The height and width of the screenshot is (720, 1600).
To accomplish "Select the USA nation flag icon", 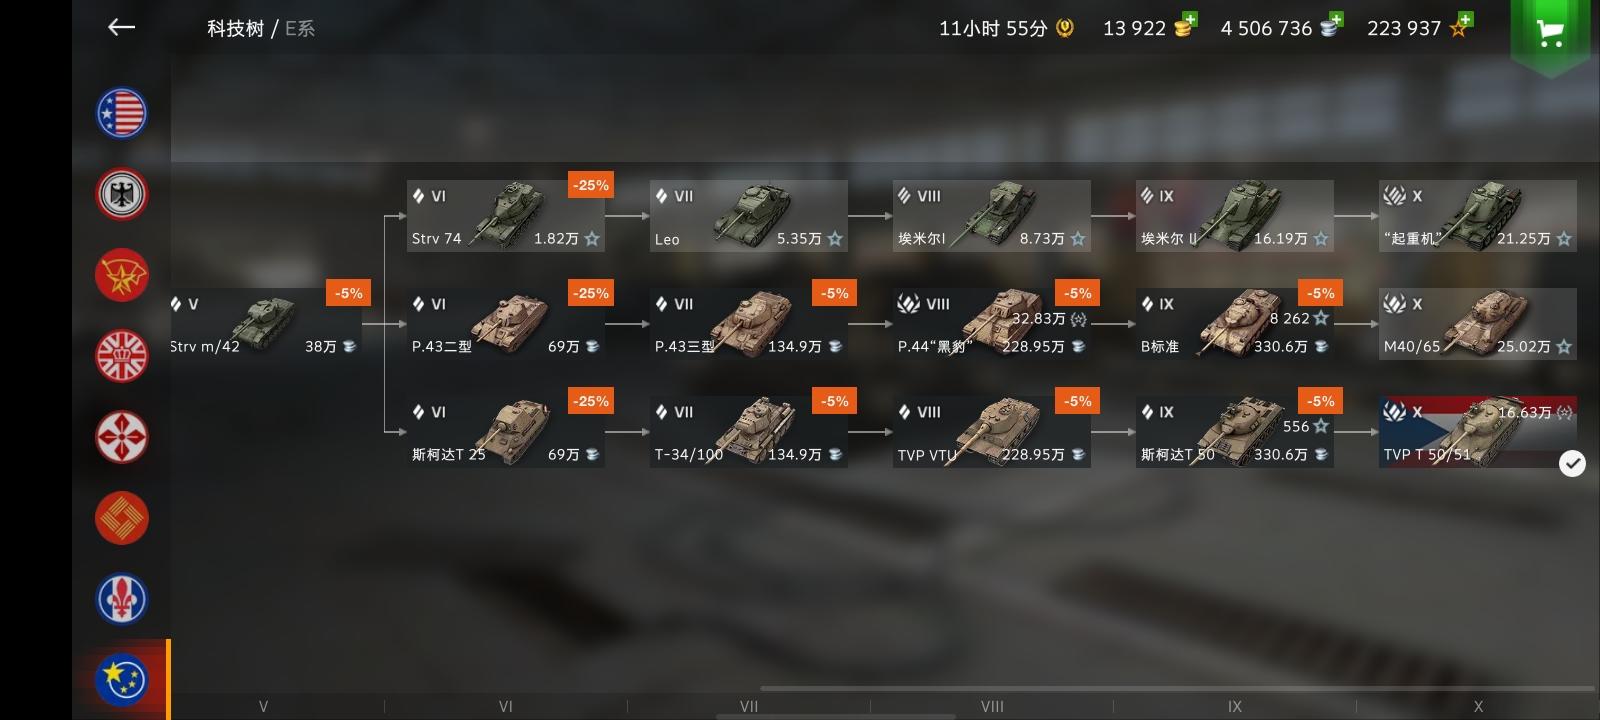I will tap(122, 113).
